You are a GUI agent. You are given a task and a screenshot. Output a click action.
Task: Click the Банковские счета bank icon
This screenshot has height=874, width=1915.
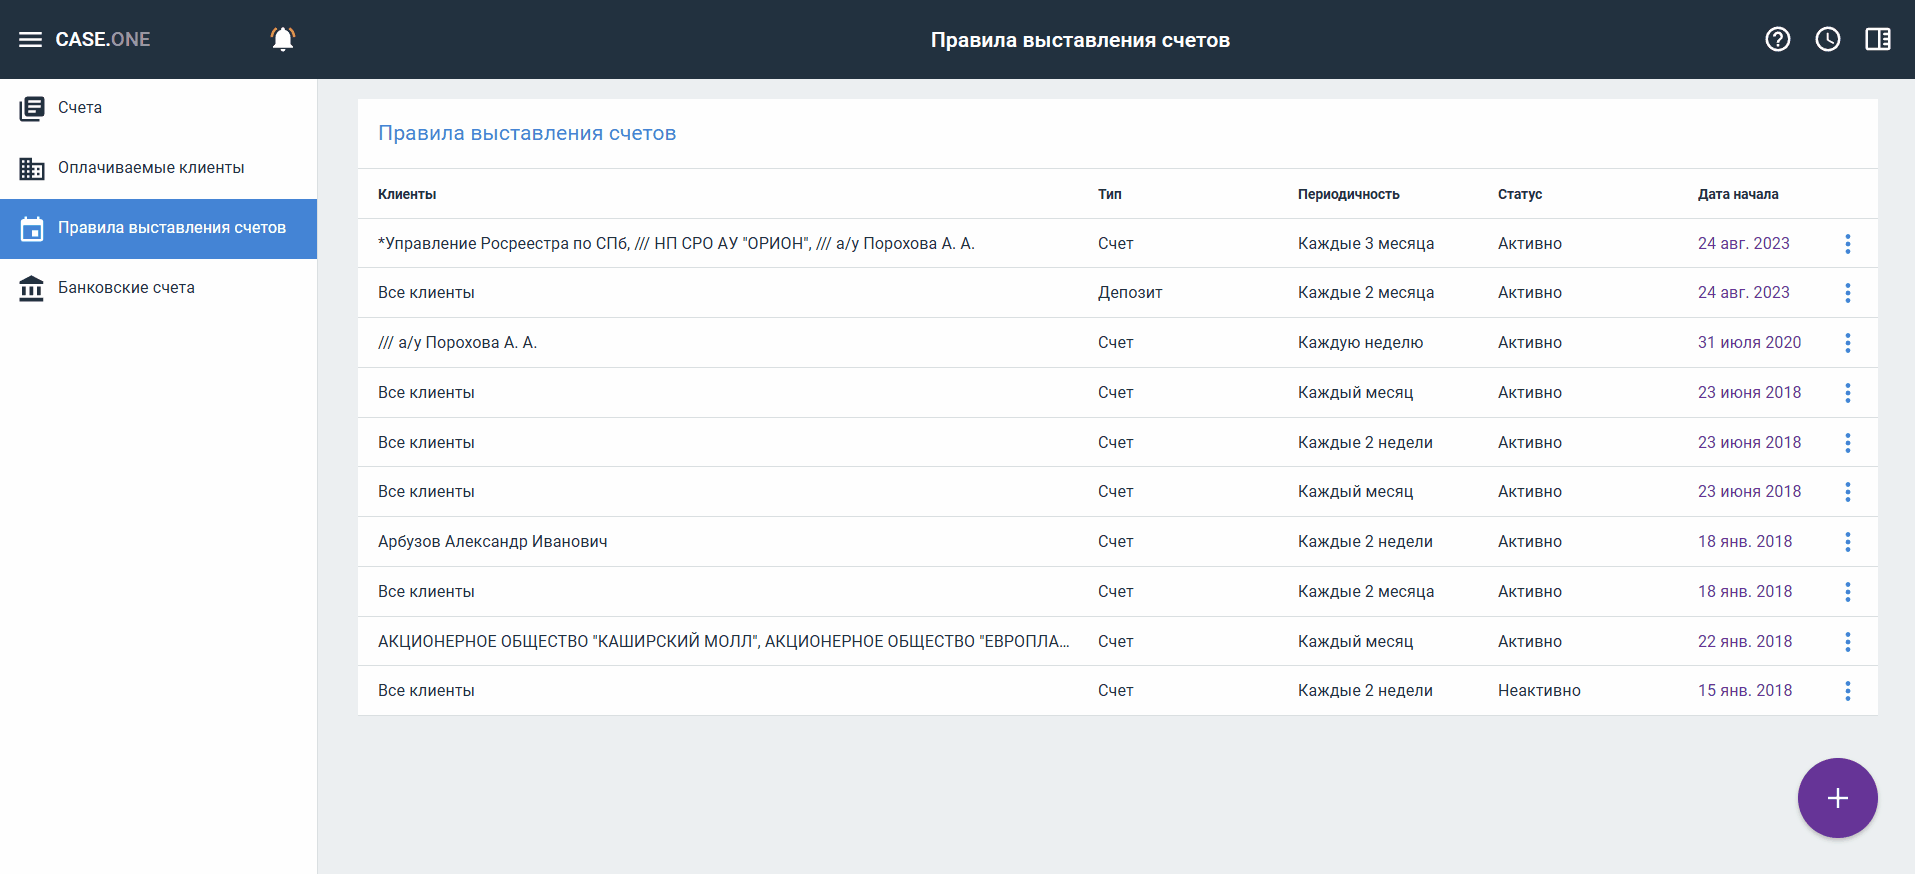pos(32,288)
